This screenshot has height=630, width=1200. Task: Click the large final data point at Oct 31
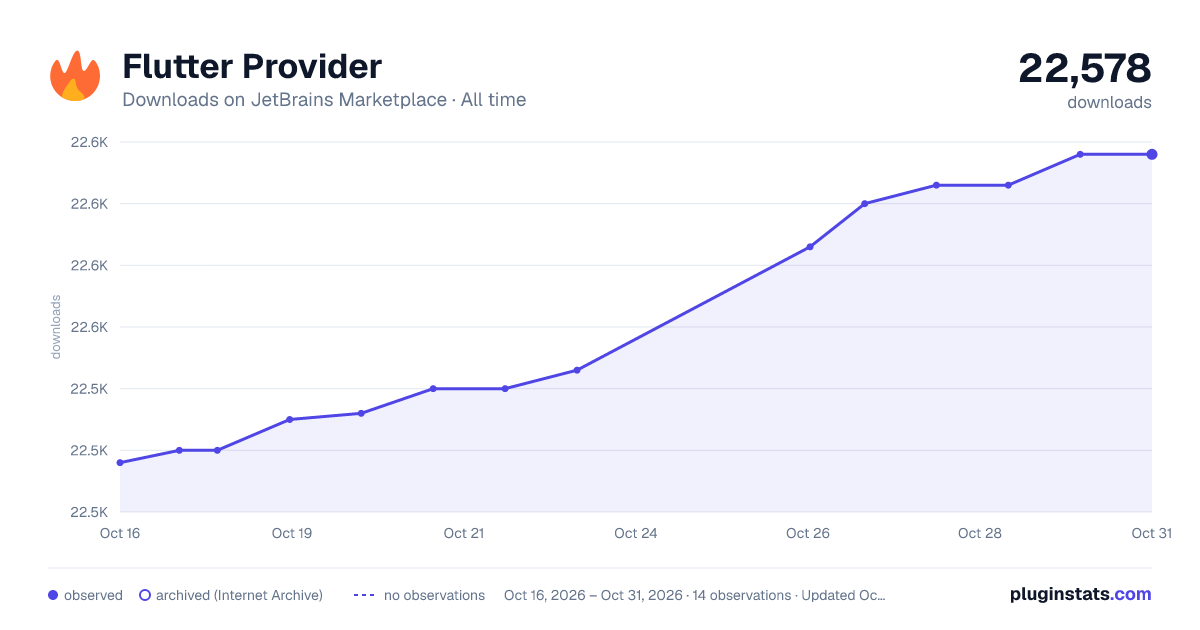point(1152,154)
